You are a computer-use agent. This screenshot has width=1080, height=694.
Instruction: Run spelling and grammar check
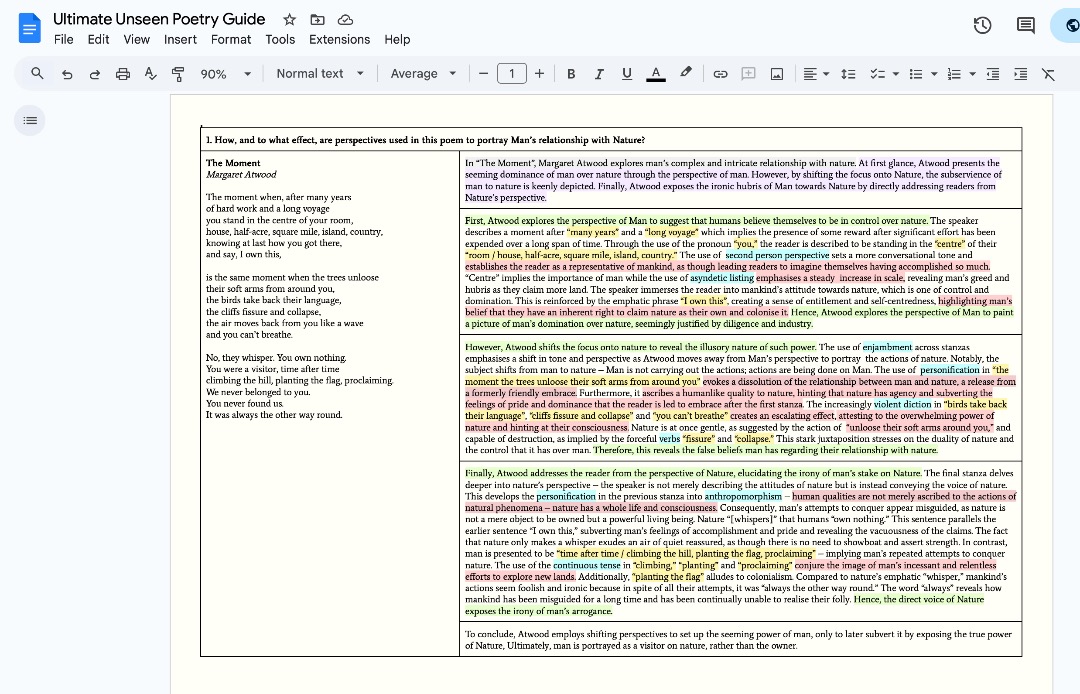click(148, 73)
